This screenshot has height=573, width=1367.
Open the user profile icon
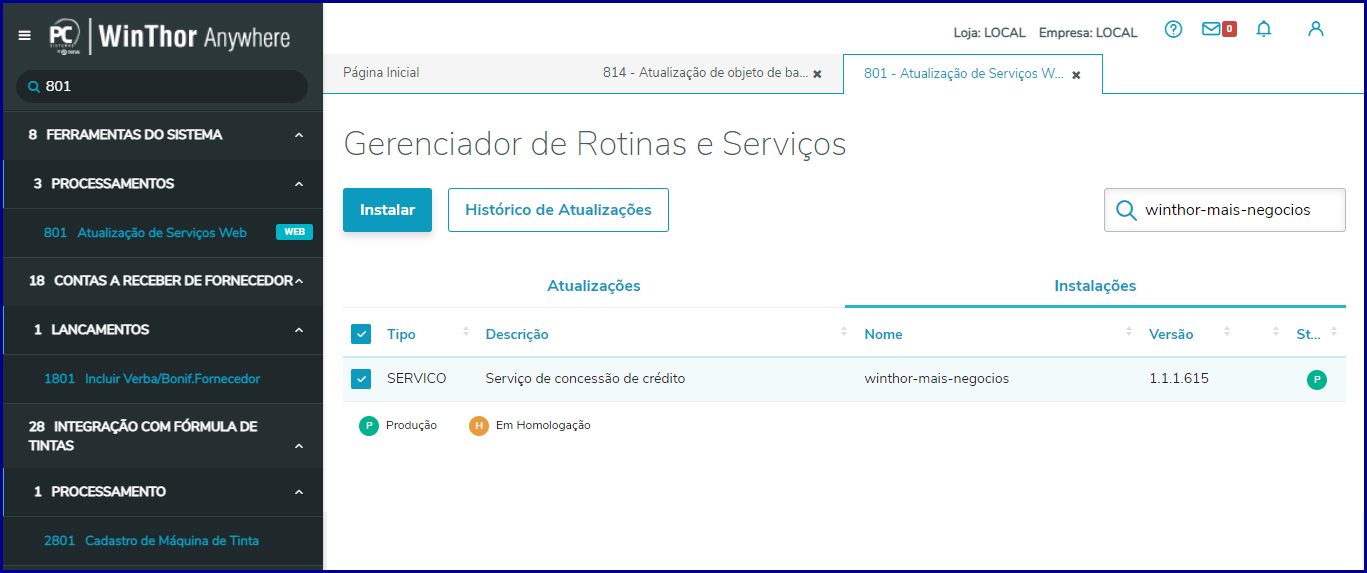(1316, 29)
